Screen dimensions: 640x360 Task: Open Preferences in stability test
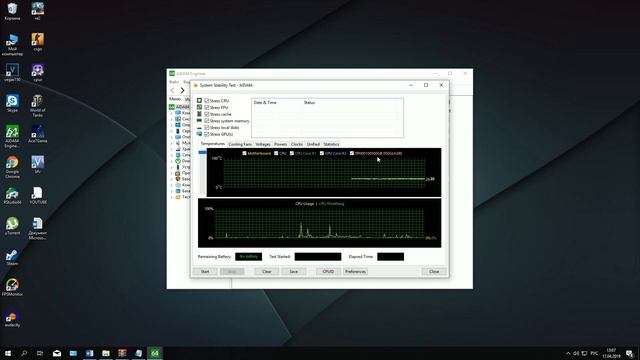[x=355, y=271]
